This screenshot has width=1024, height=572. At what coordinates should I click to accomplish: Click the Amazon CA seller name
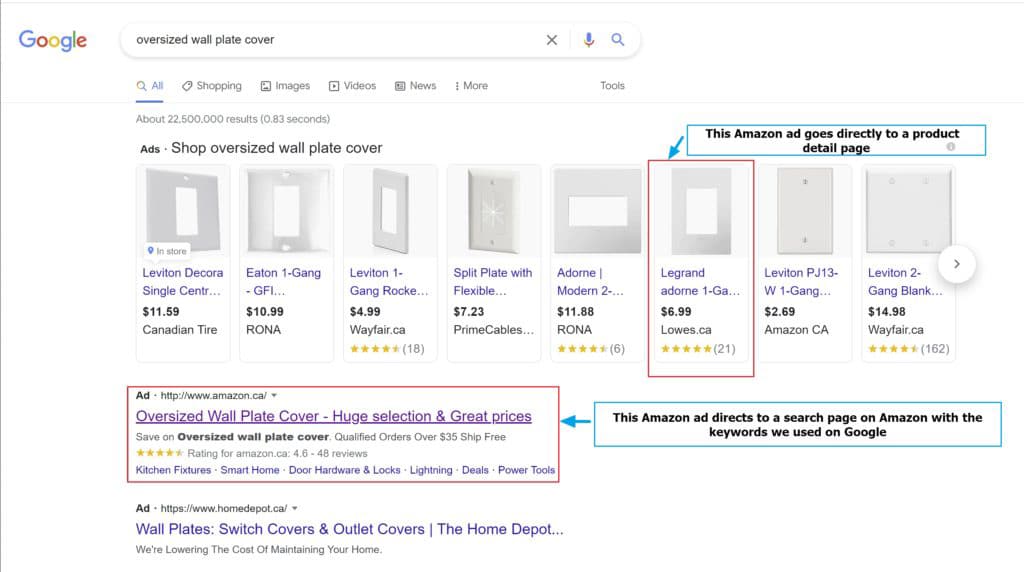pyautogui.click(x=796, y=330)
